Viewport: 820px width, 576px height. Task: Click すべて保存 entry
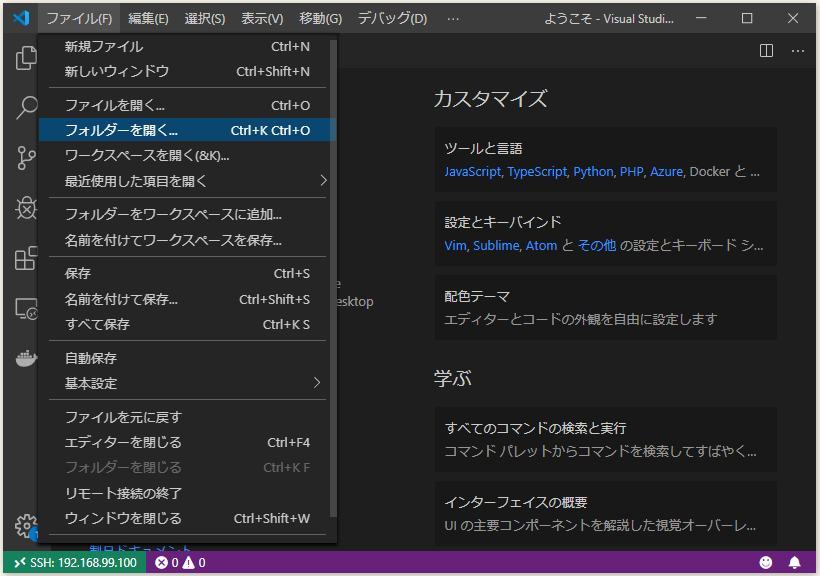[x=187, y=324]
